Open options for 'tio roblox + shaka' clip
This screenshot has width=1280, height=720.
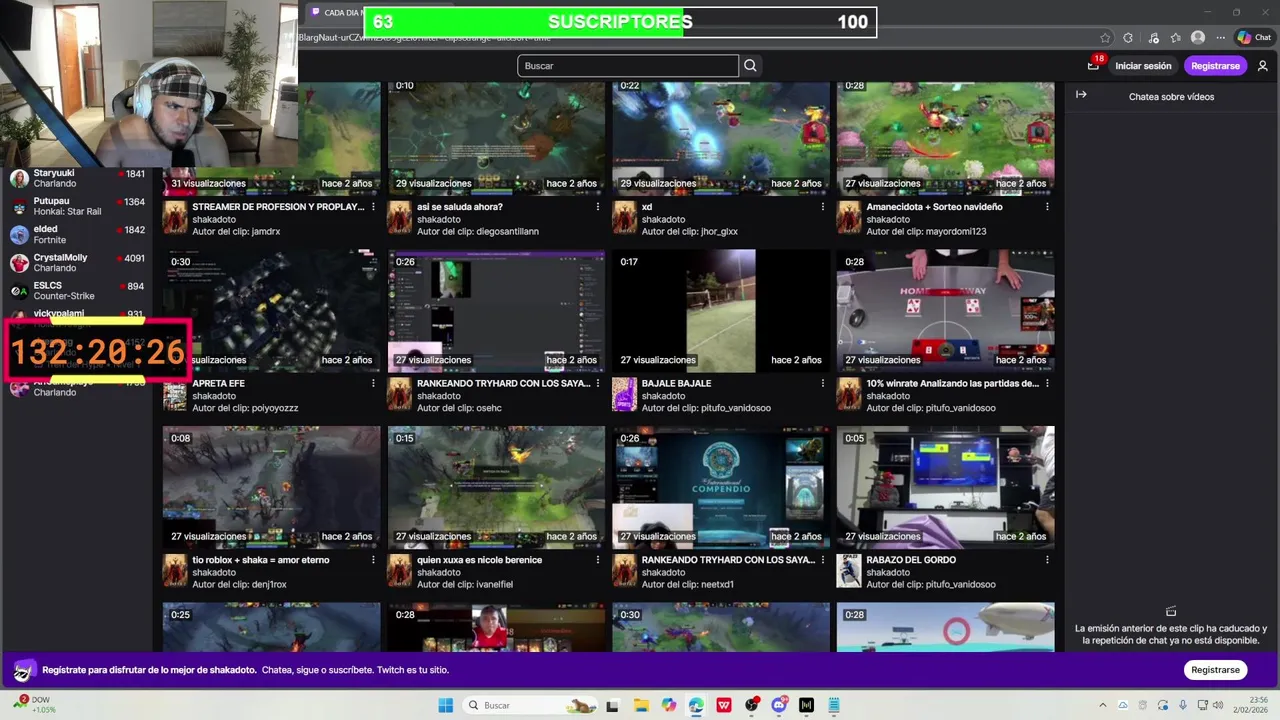click(373, 560)
